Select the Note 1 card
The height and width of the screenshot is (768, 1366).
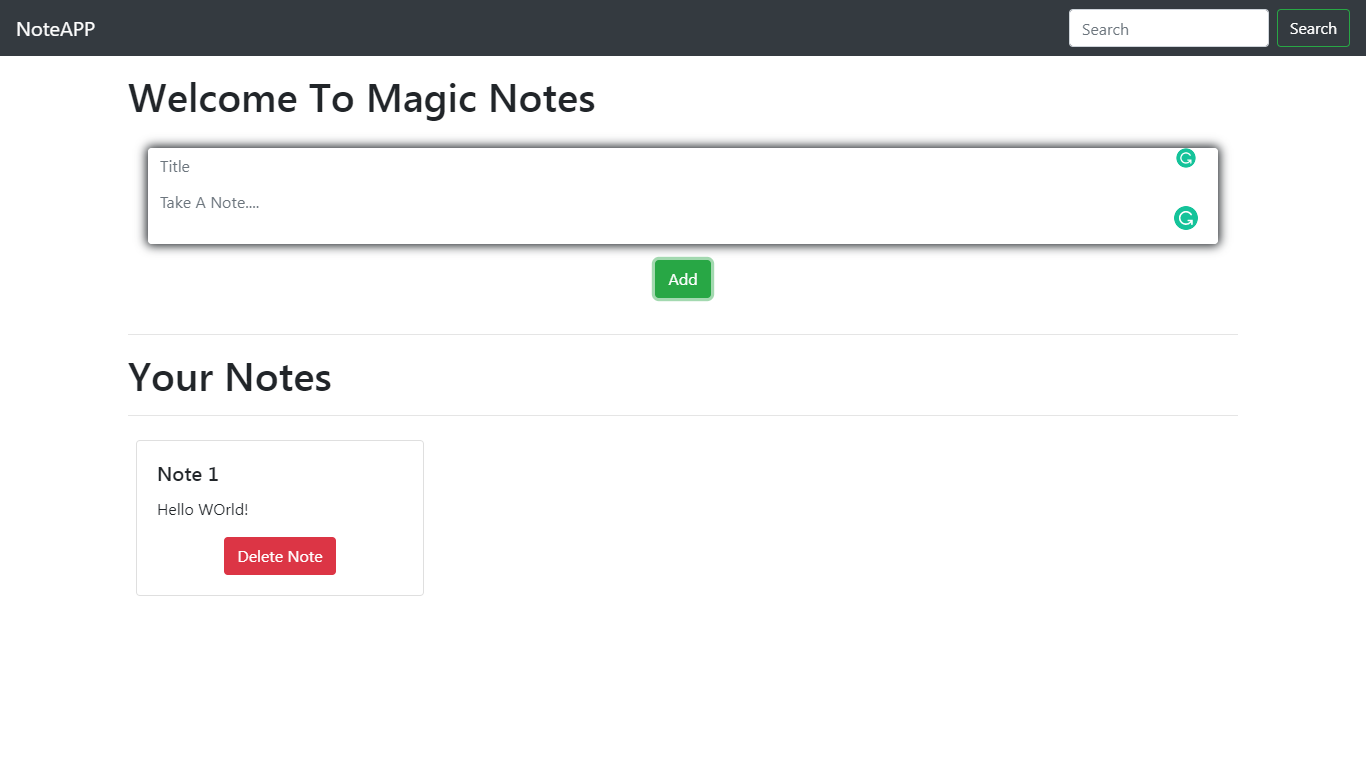[279, 517]
